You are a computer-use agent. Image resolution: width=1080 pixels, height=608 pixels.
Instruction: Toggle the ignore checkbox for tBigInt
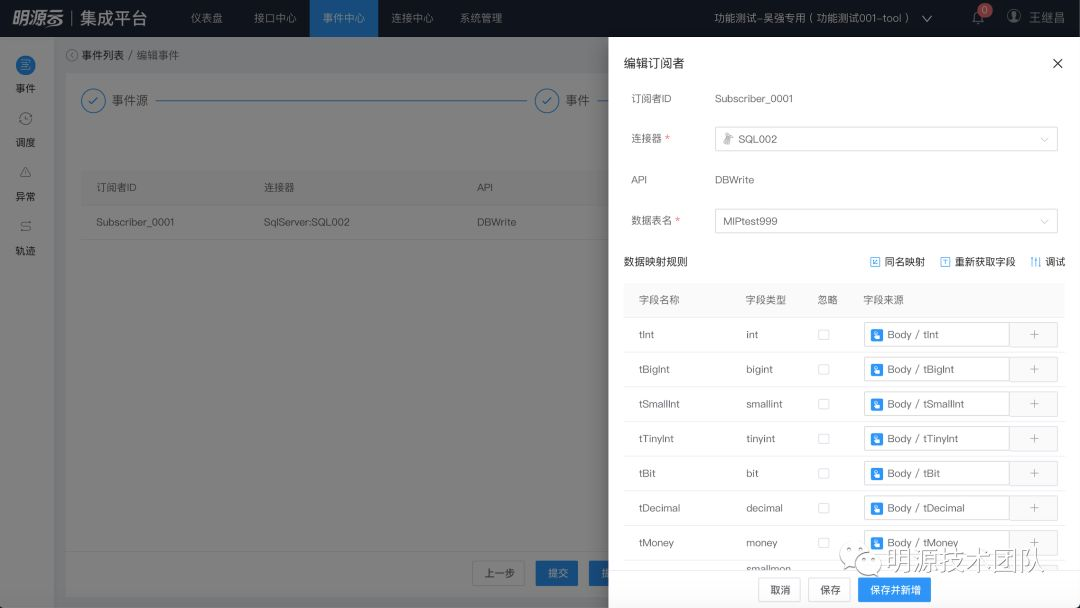coord(823,369)
